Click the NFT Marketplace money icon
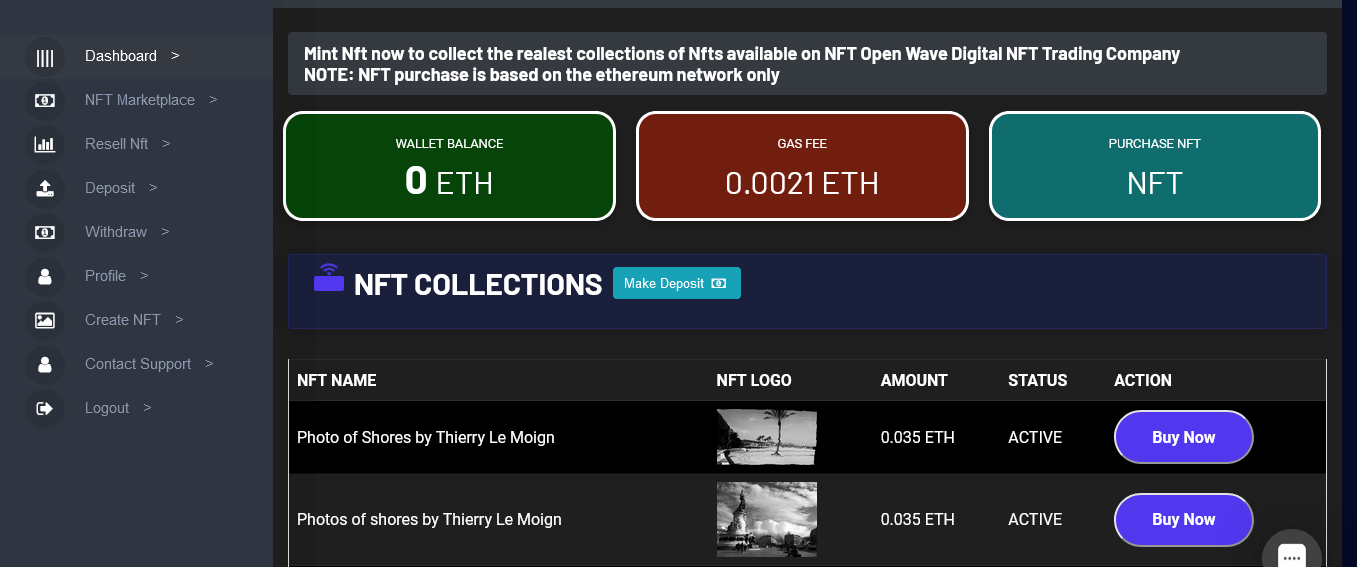The height and width of the screenshot is (567, 1357). click(x=45, y=101)
